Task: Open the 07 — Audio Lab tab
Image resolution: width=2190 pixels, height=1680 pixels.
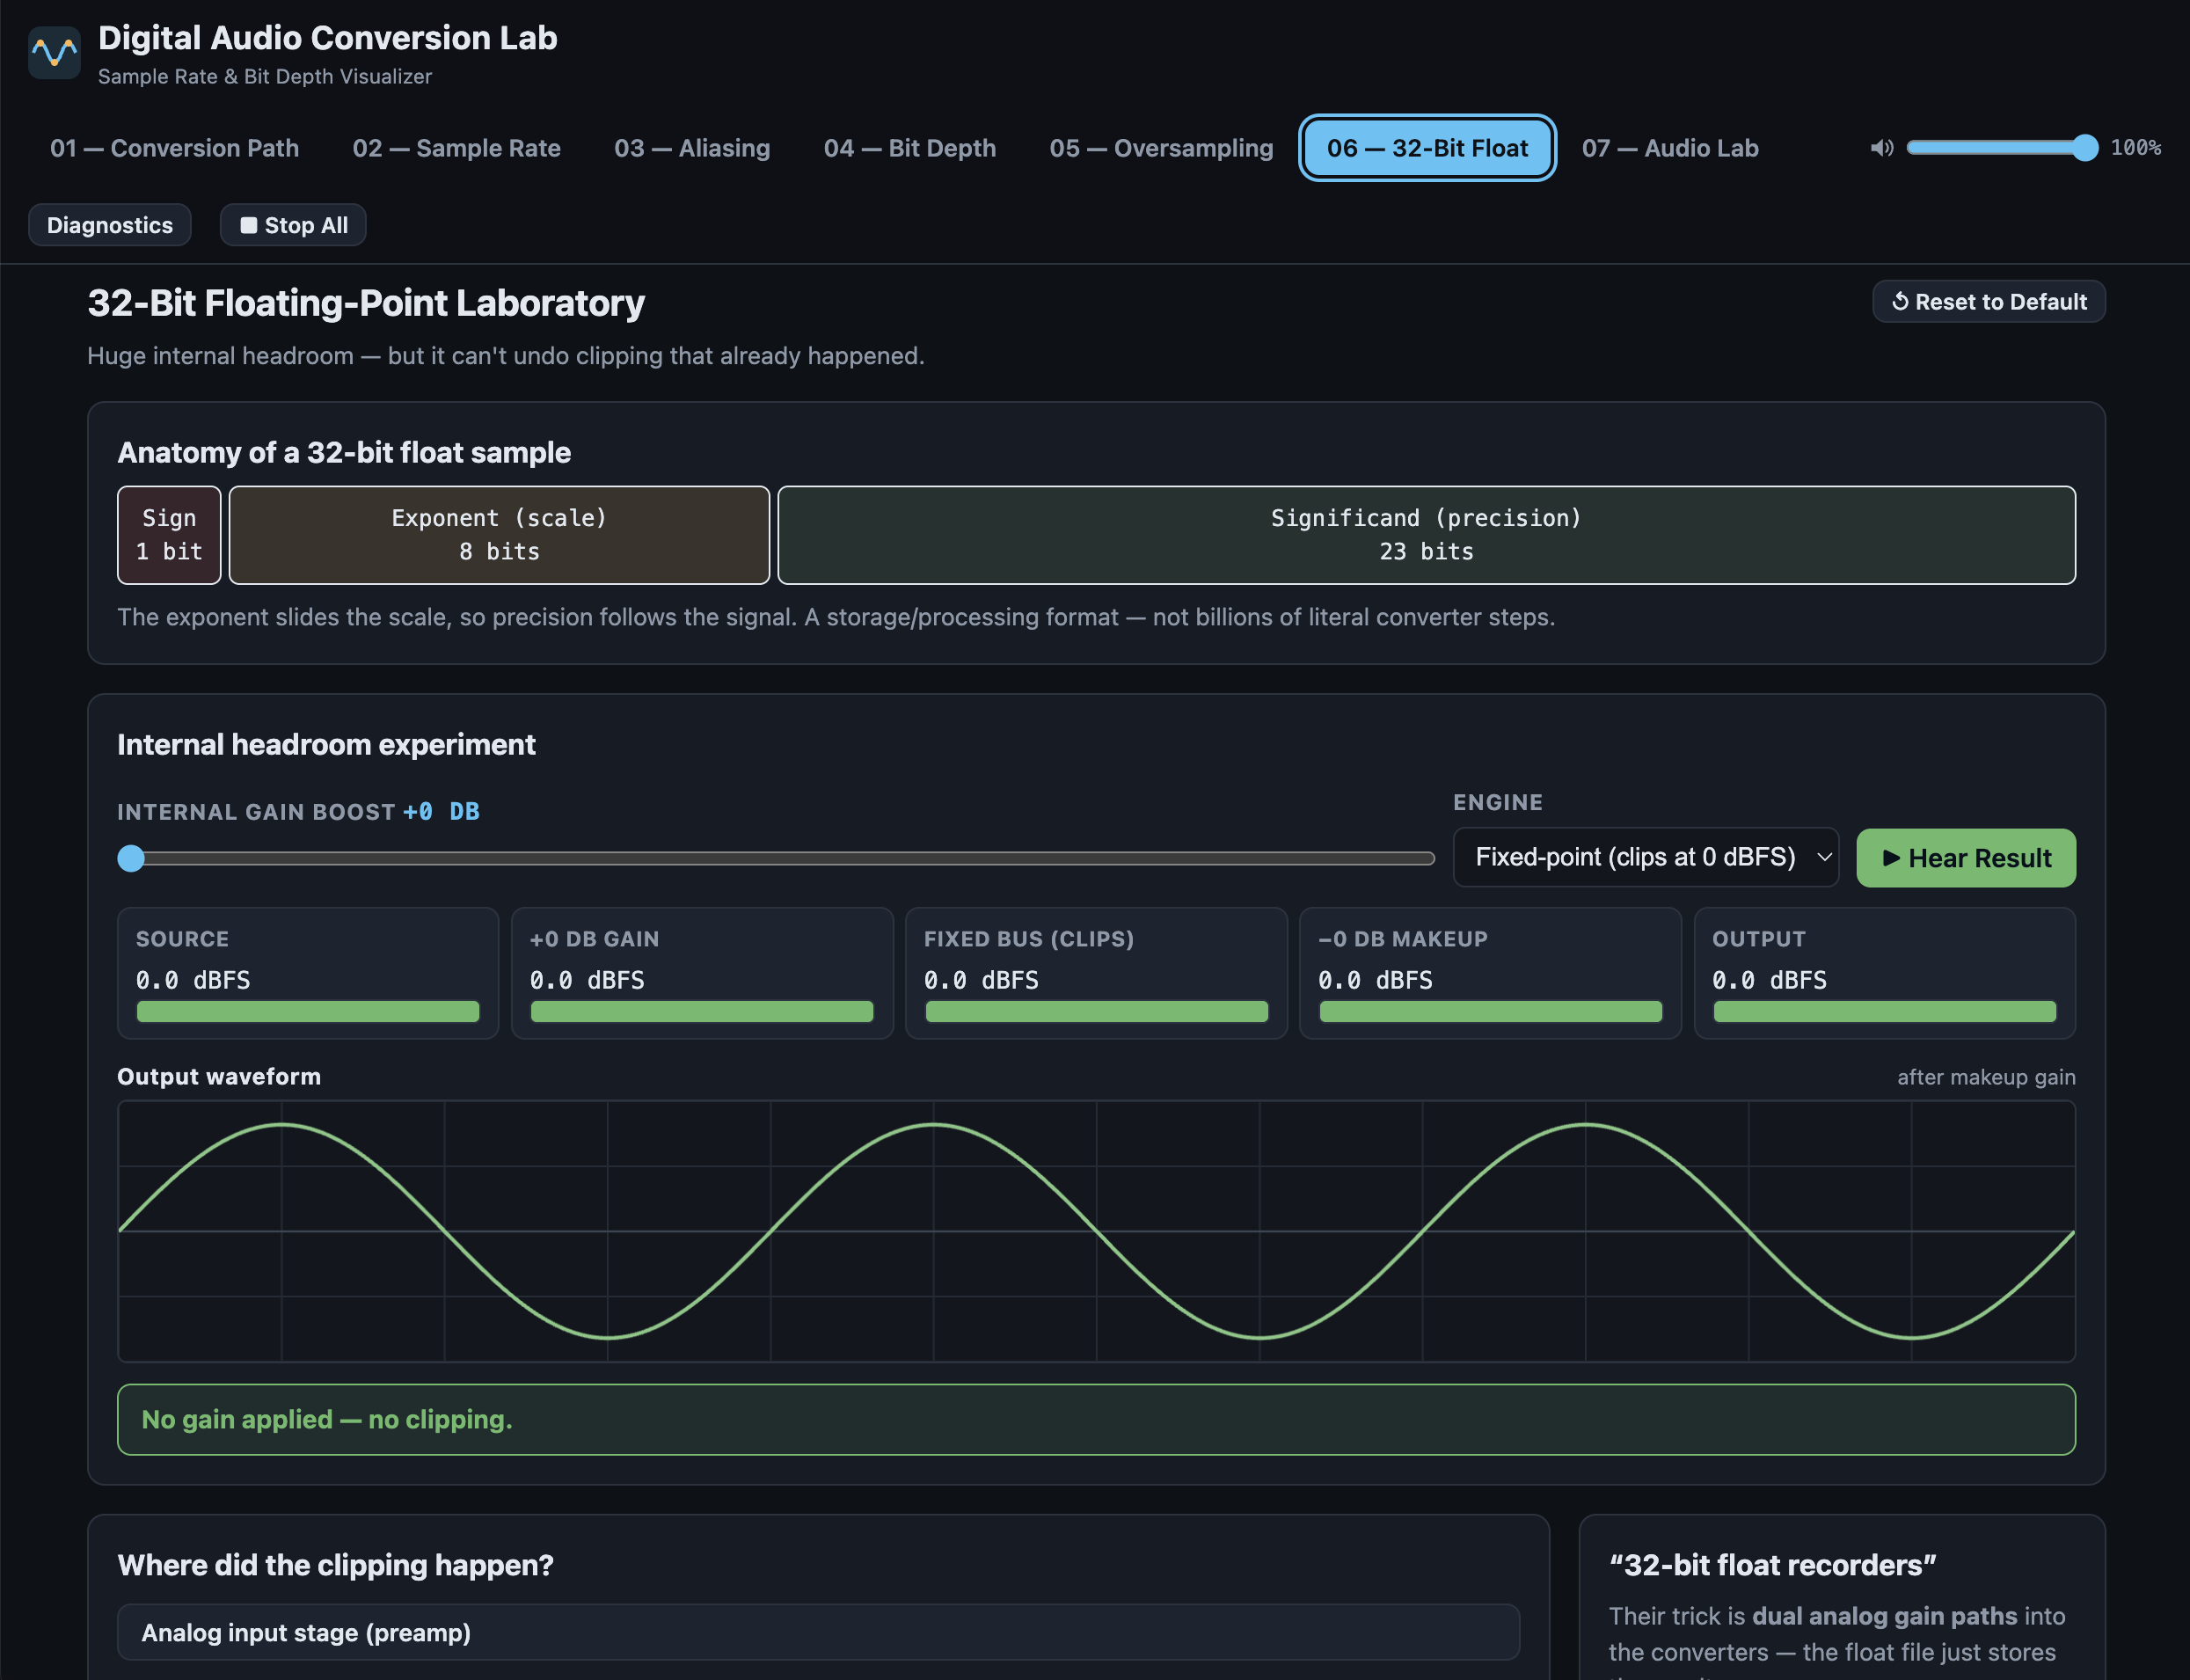Action: click(x=1669, y=148)
